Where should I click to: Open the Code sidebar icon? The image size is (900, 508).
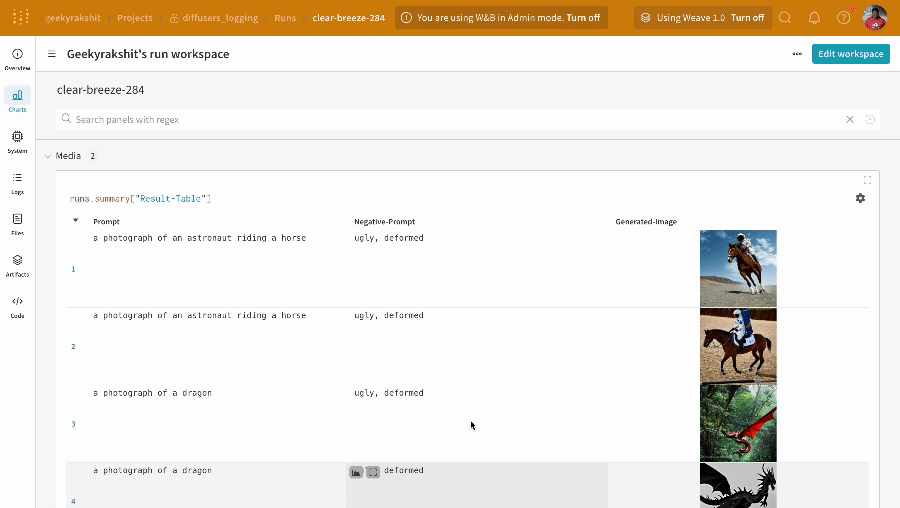(x=17, y=305)
